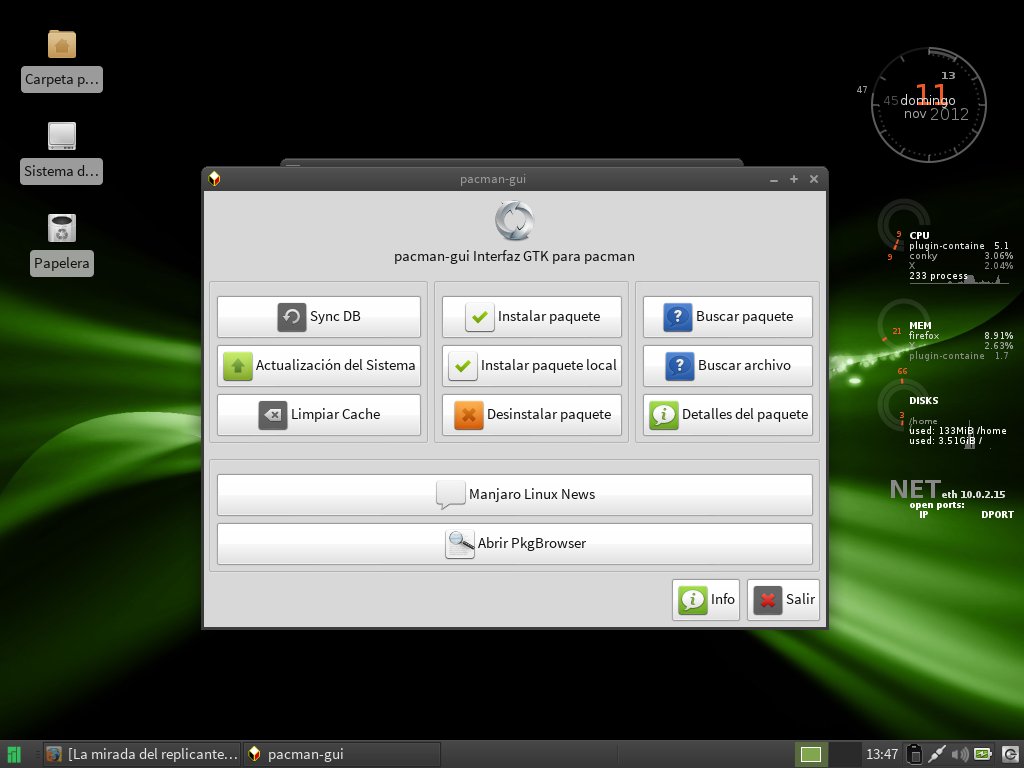1024x768 pixels.
Task: Open the volume speaker tray icon
Action: tap(959, 754)
